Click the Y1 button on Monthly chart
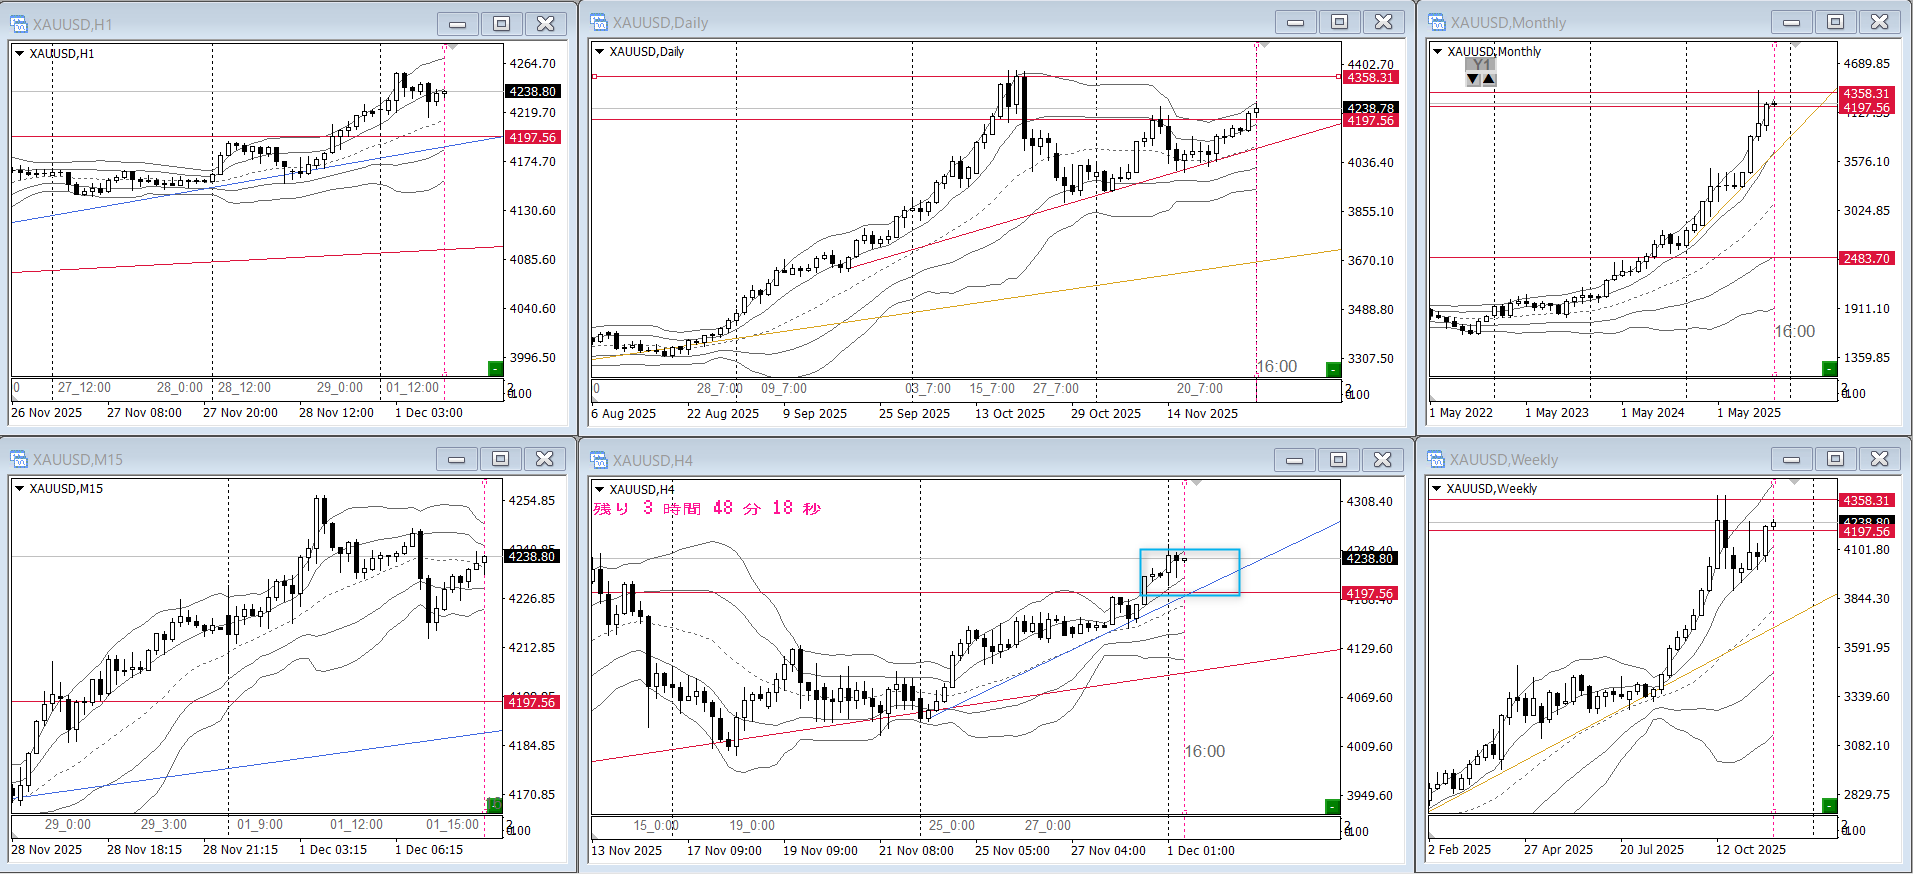Image resolution: width=1913 pixels, height=874 pixels. [1481, 65]
